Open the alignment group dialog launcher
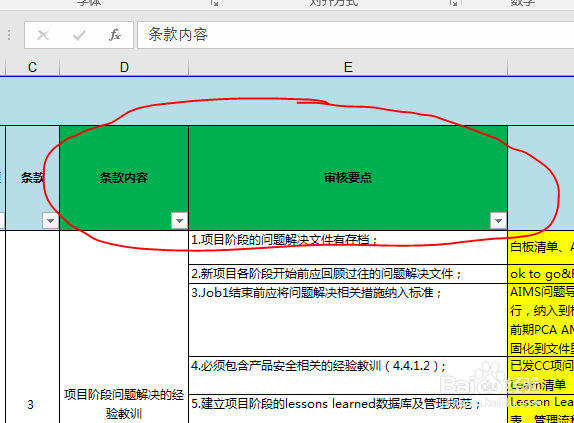The height and width of the screenshot is (423, 574). 454,3
